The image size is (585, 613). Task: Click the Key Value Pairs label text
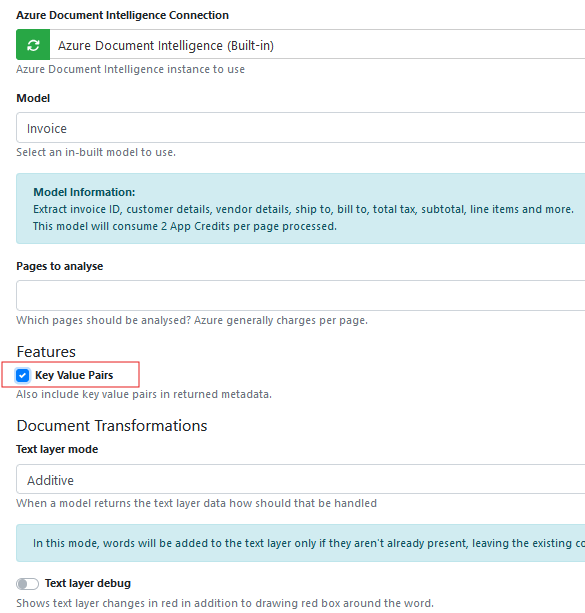(x=74, y=375)
